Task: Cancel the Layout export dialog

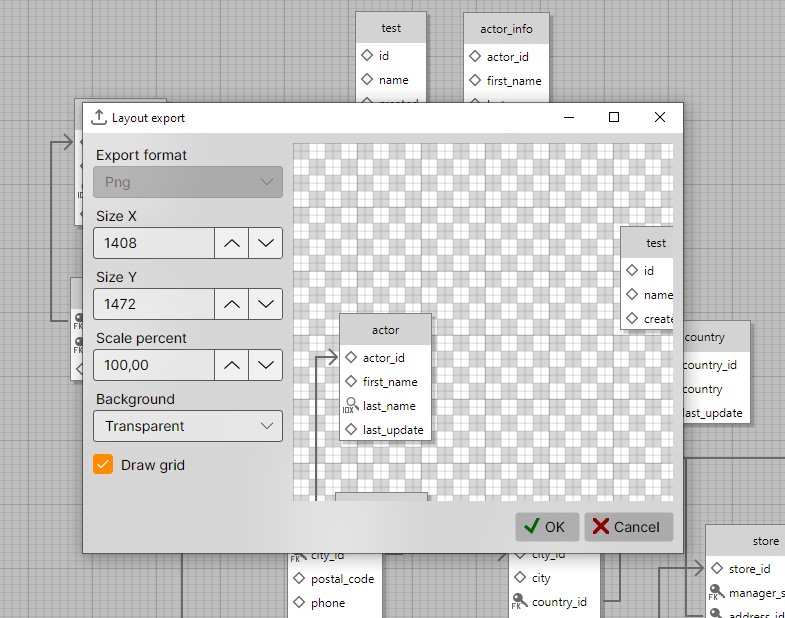Action: 629,527
